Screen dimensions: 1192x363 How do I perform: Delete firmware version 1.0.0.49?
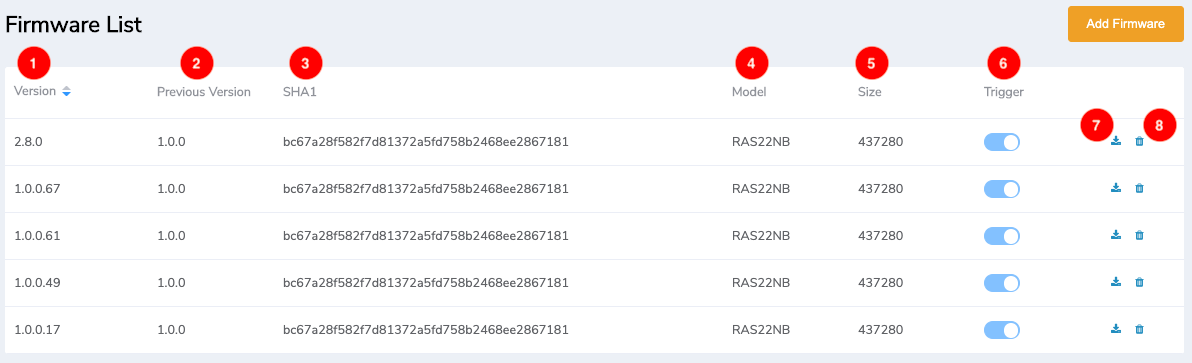[1139, 283]
